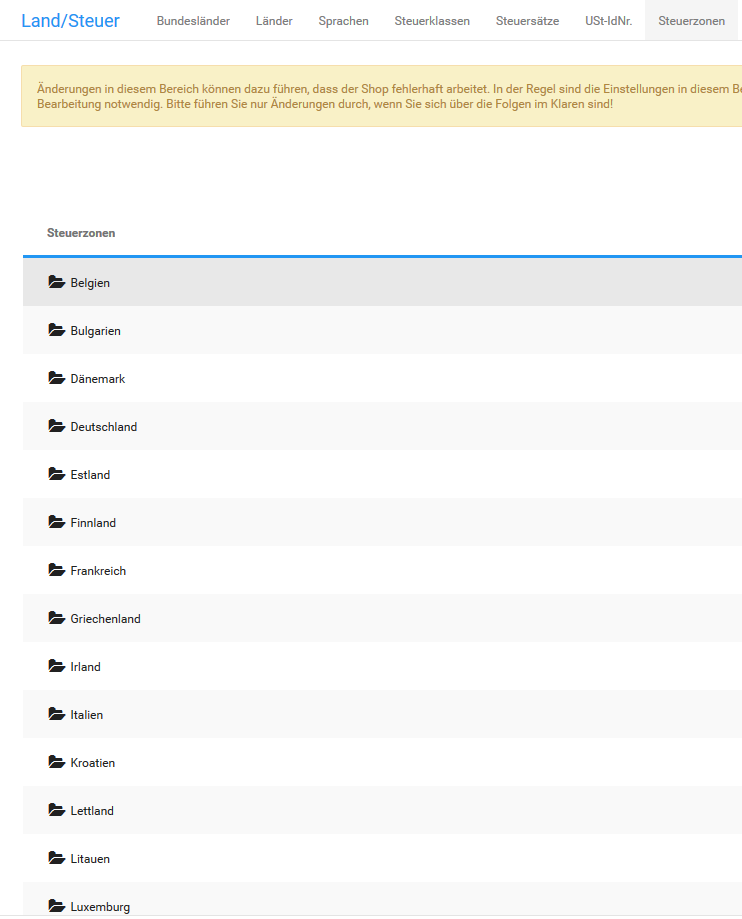Click the Lettland tax zone name
The image size is (742, 919).
pyautogui.click(x=92, y=811)
